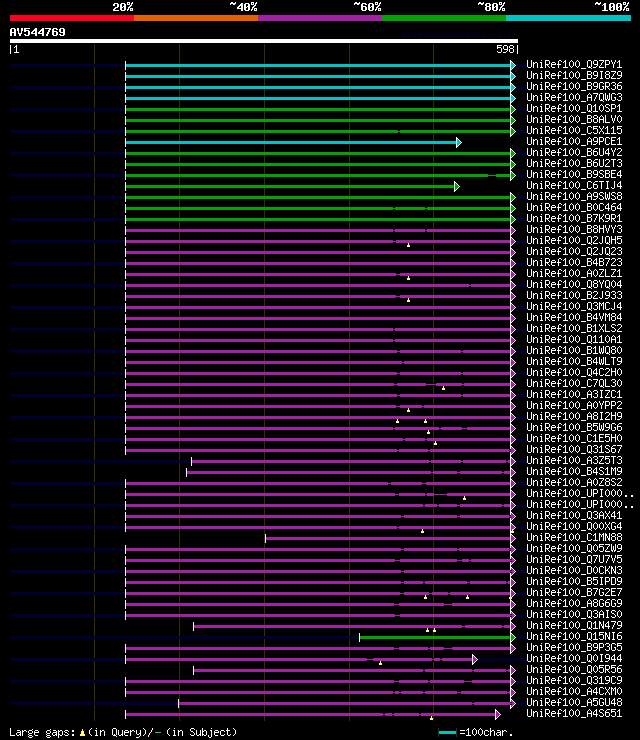Select the UniRef100_Q15NI6 label

click(x=574, y=637)
